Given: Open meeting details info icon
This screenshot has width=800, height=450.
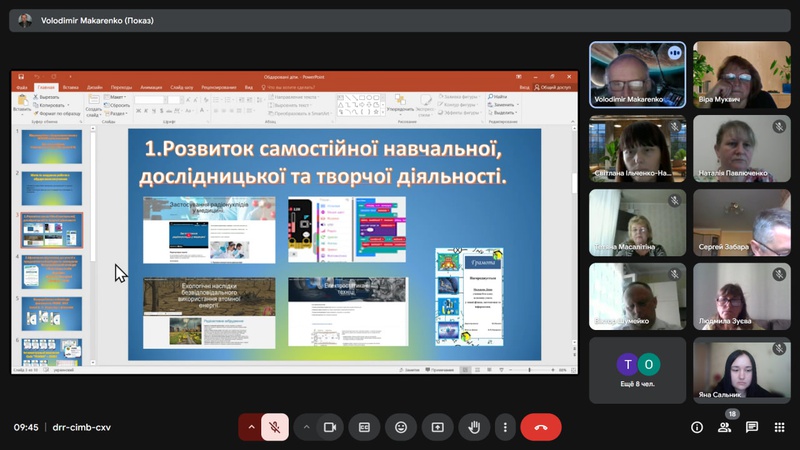Looking at the screenshot, I should tap(697, 427).
